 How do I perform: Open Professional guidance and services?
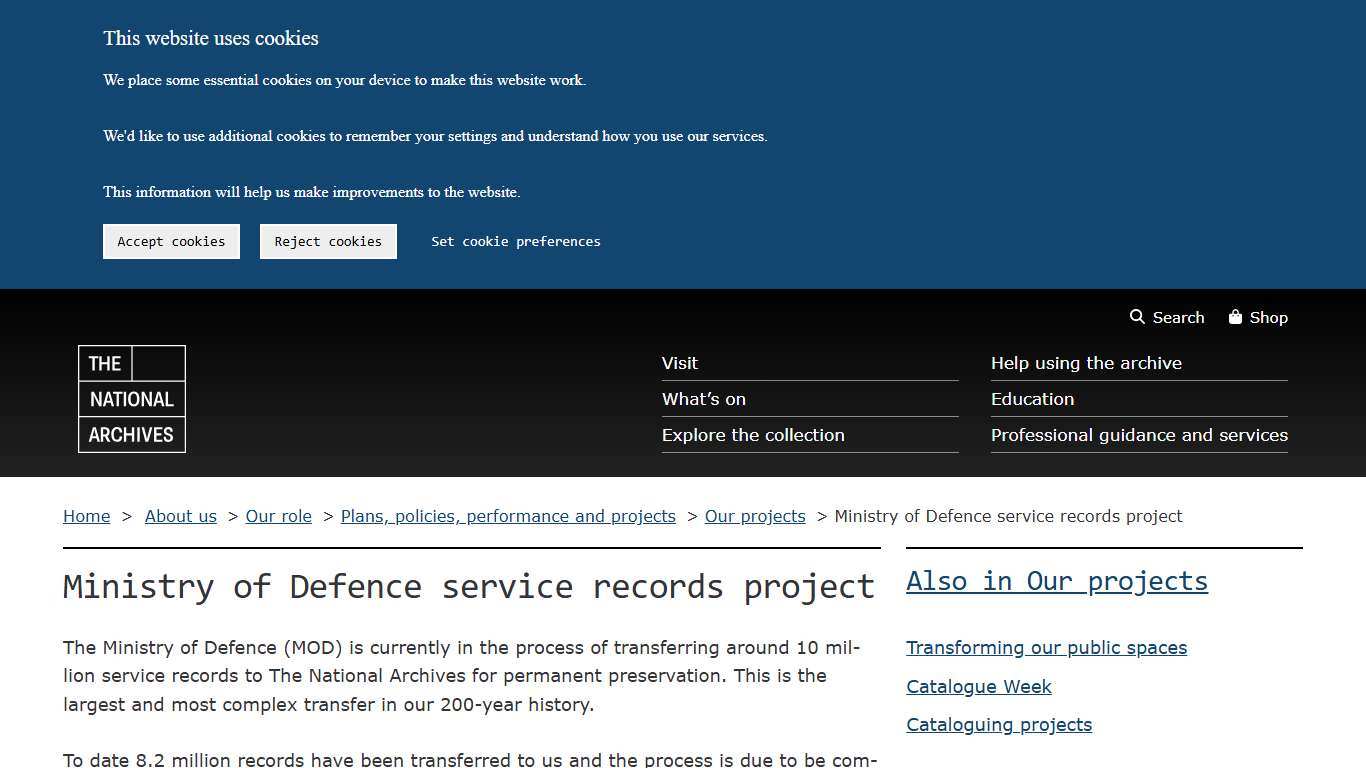pos(1139,435)
